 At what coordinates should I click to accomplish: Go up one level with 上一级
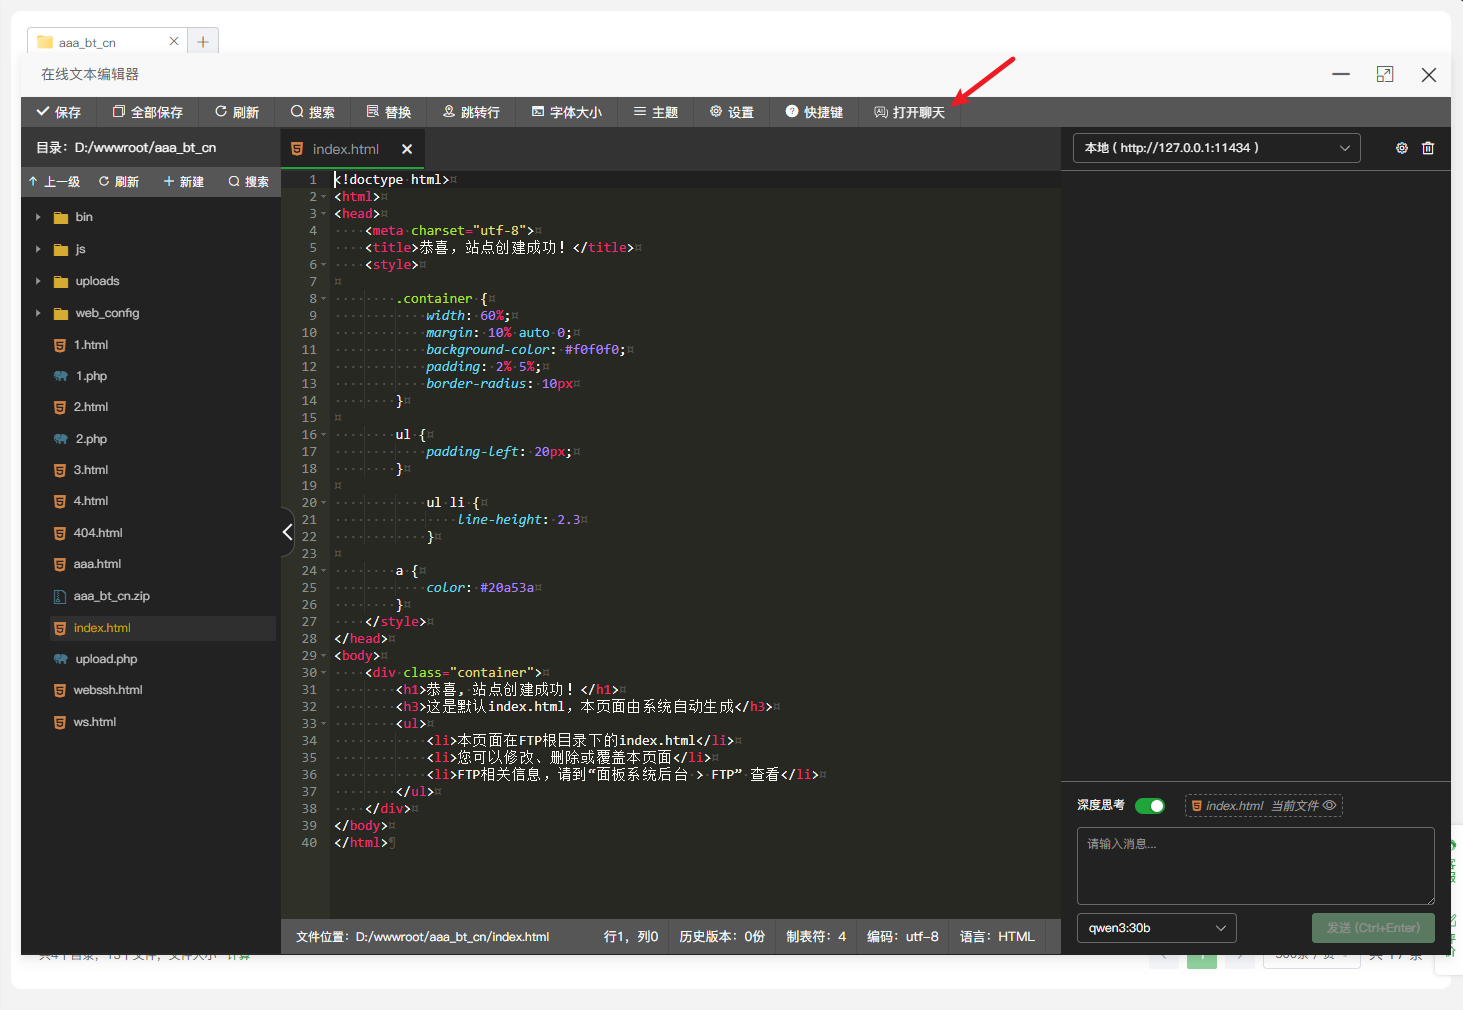pyautogui.click(x=54, y=182)
